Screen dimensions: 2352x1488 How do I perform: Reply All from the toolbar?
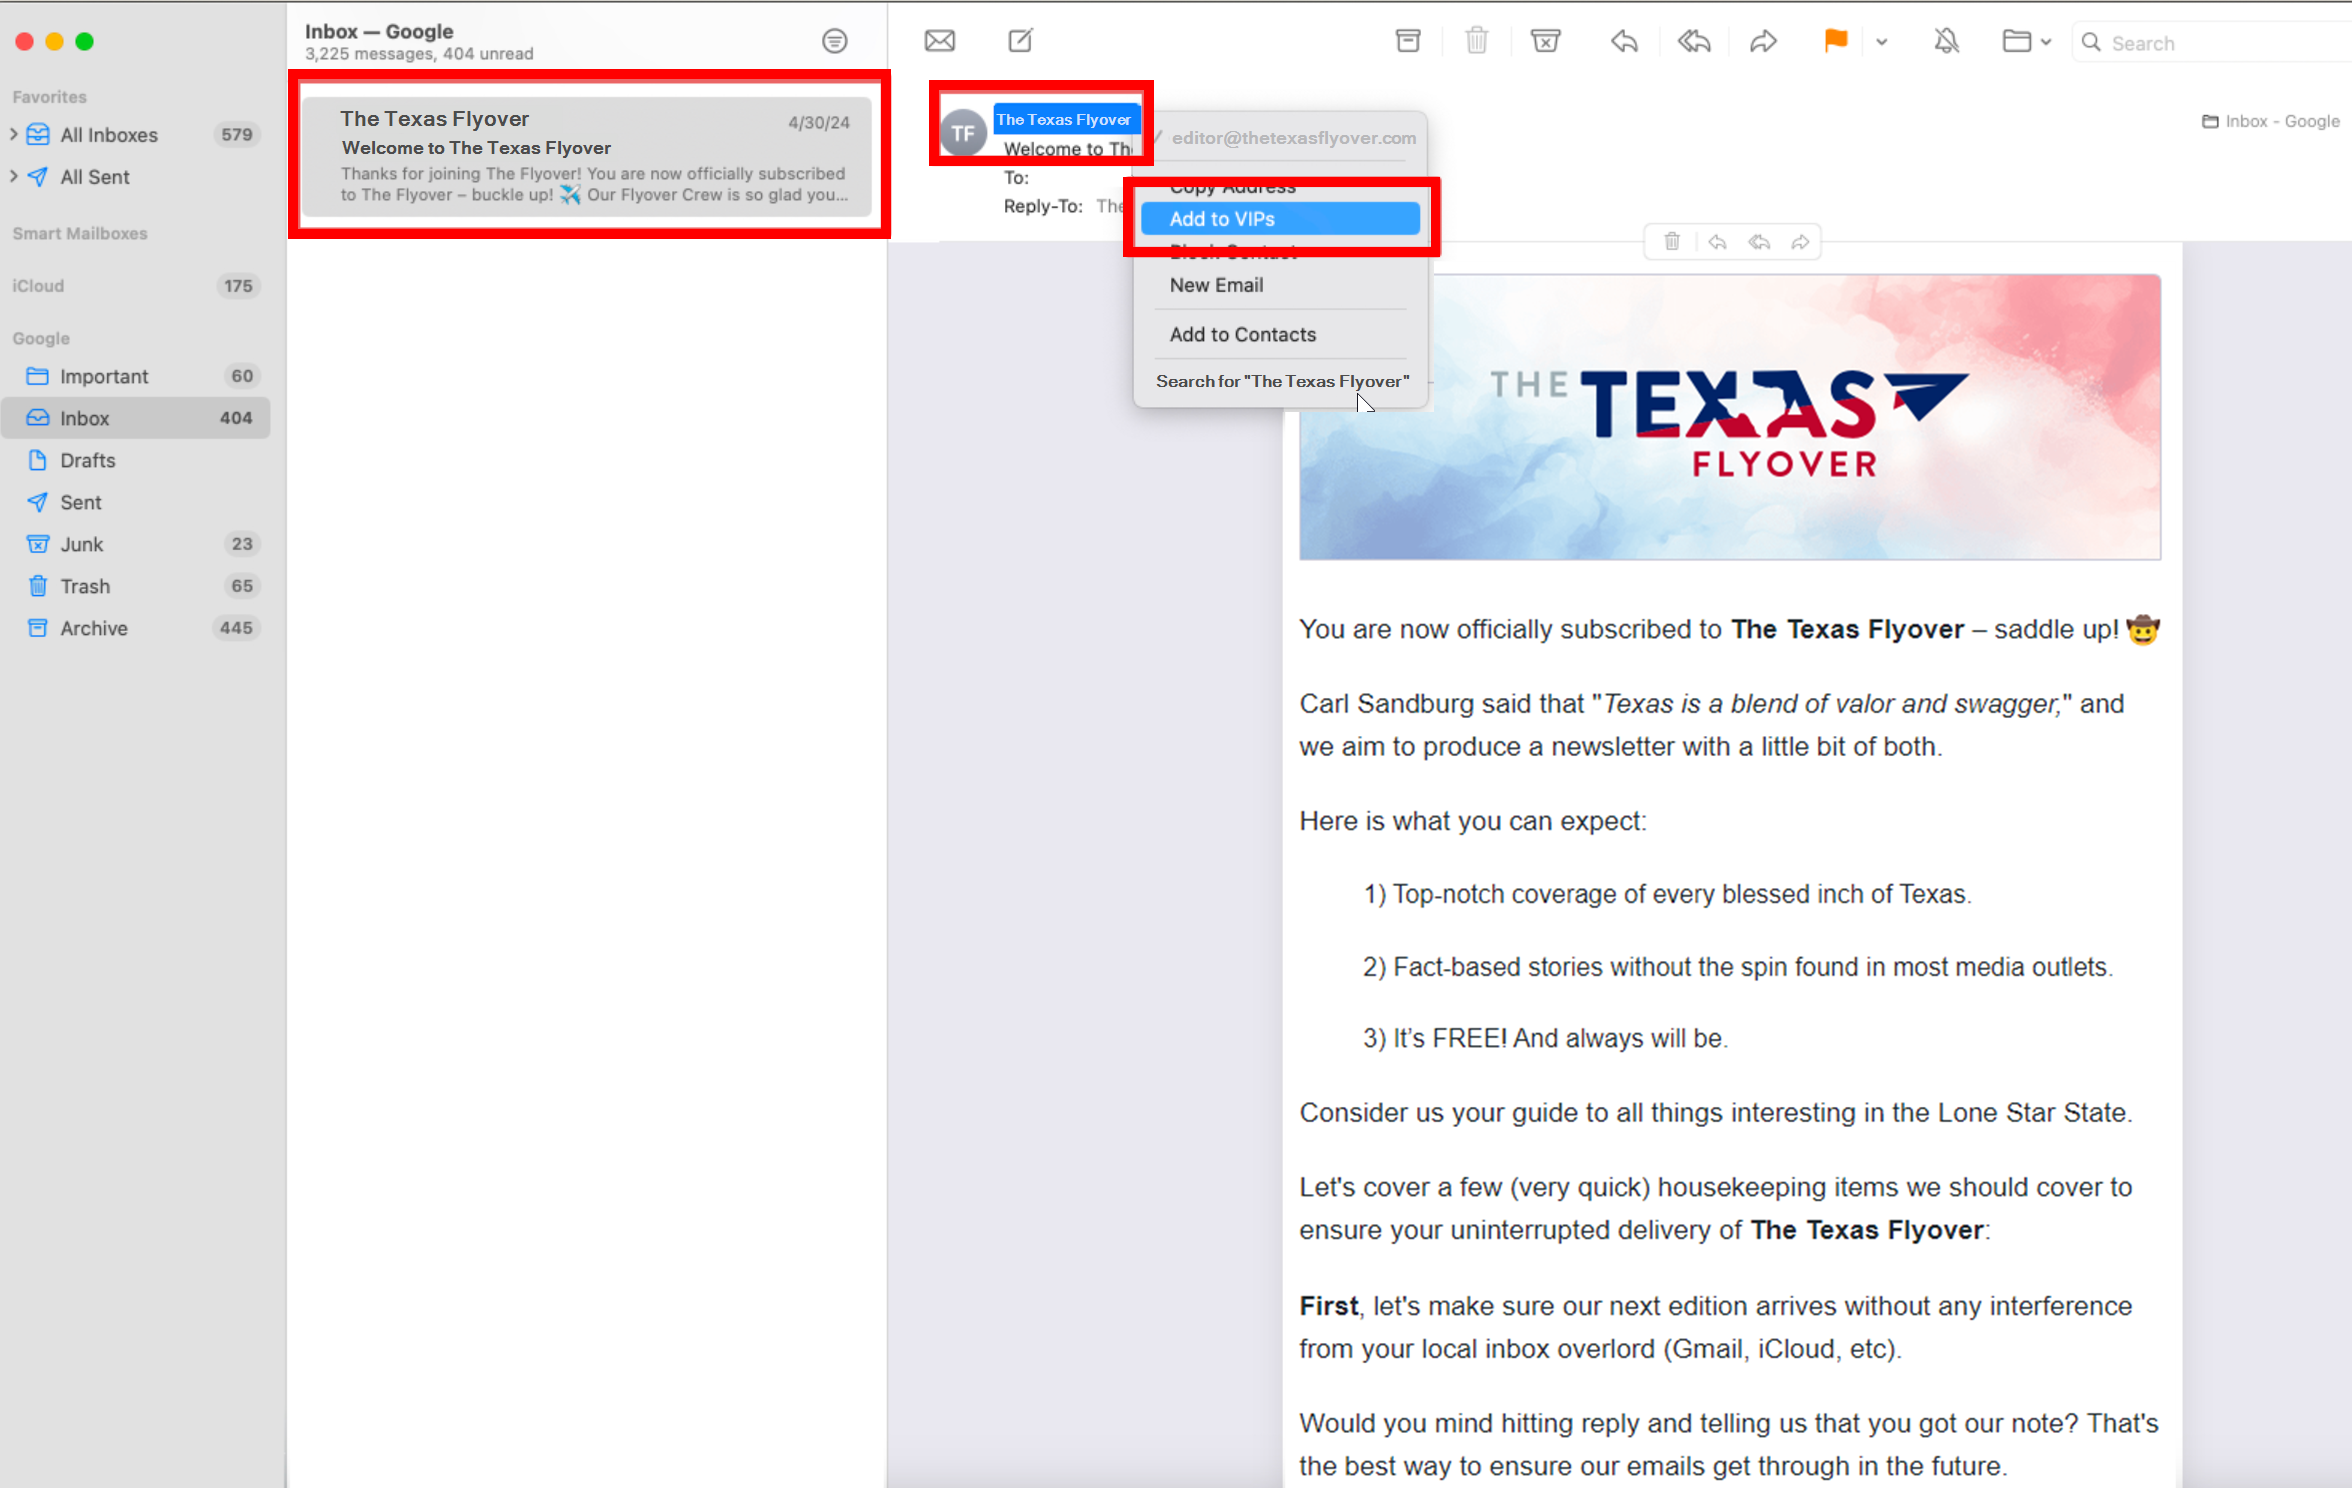pos(1694,41)
